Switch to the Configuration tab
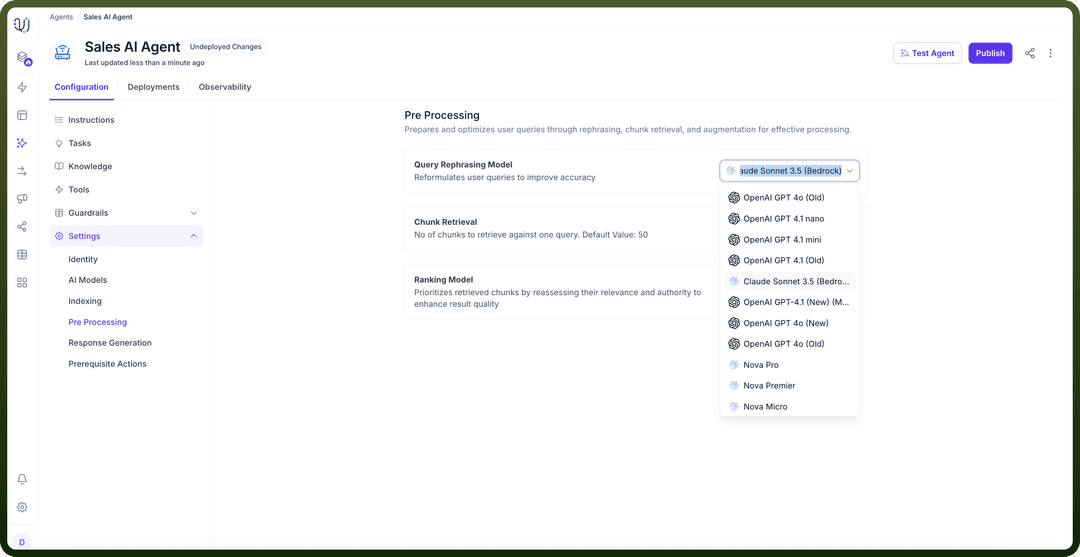 pos(81,87)
